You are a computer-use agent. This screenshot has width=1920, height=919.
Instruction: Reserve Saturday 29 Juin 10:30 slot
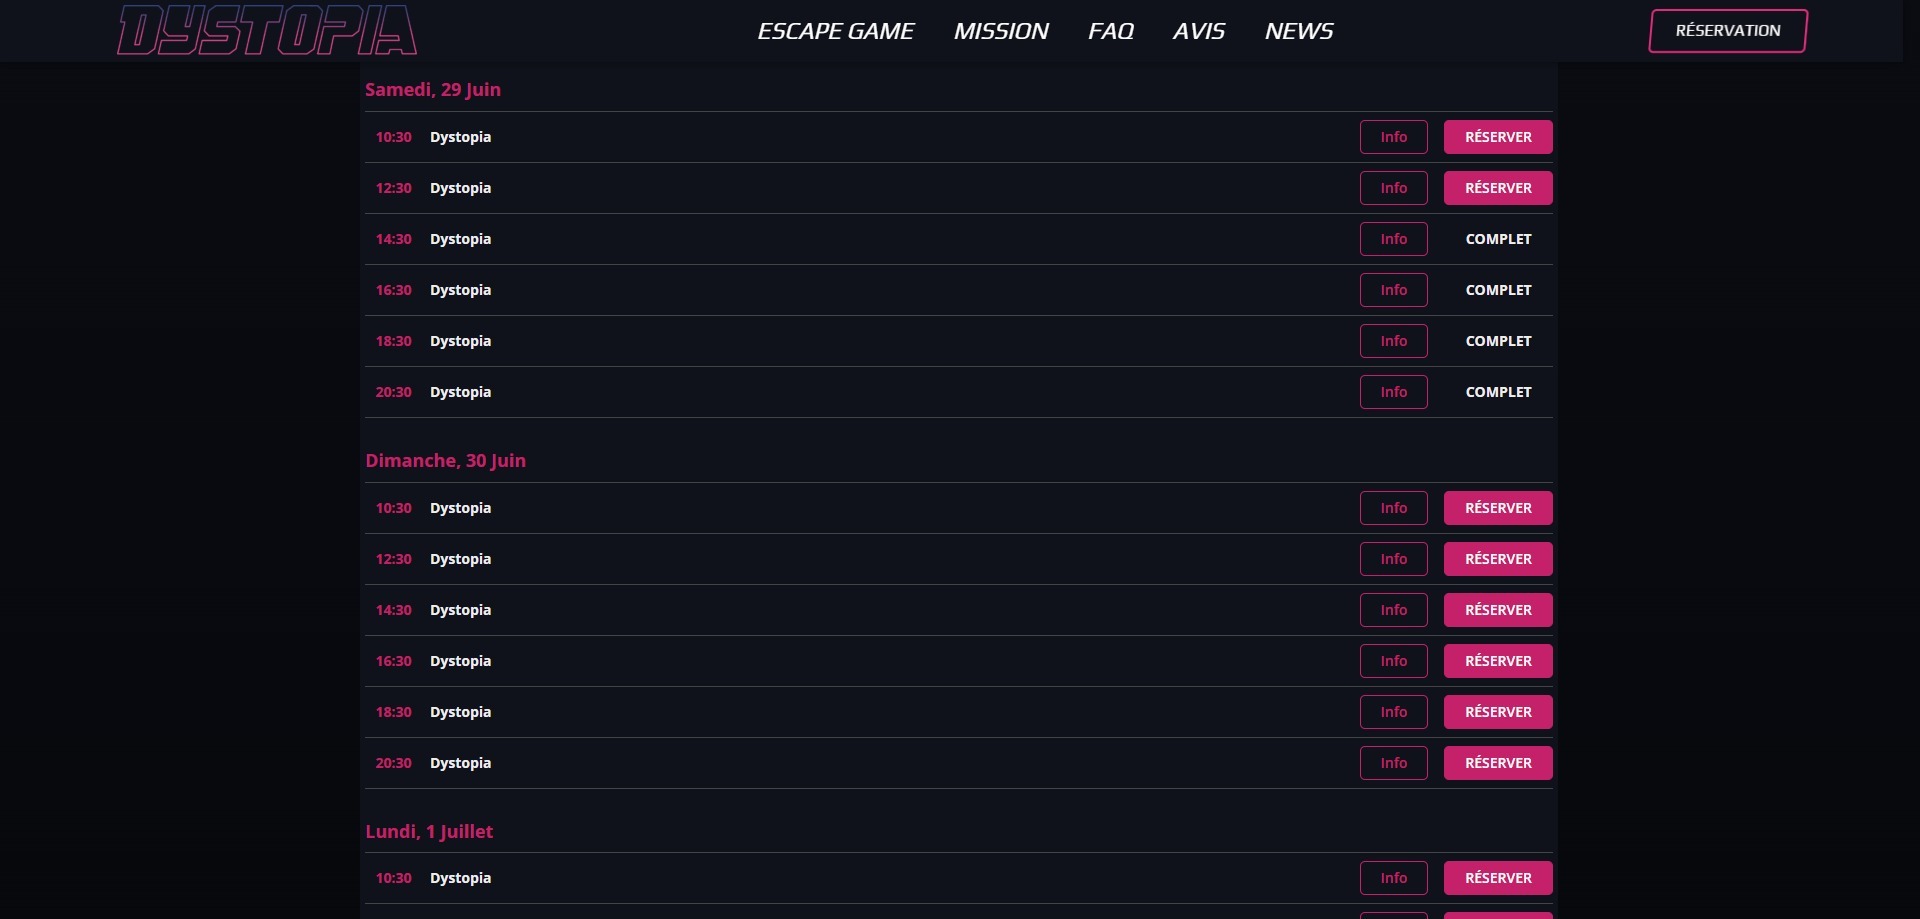click(1497, 137)
